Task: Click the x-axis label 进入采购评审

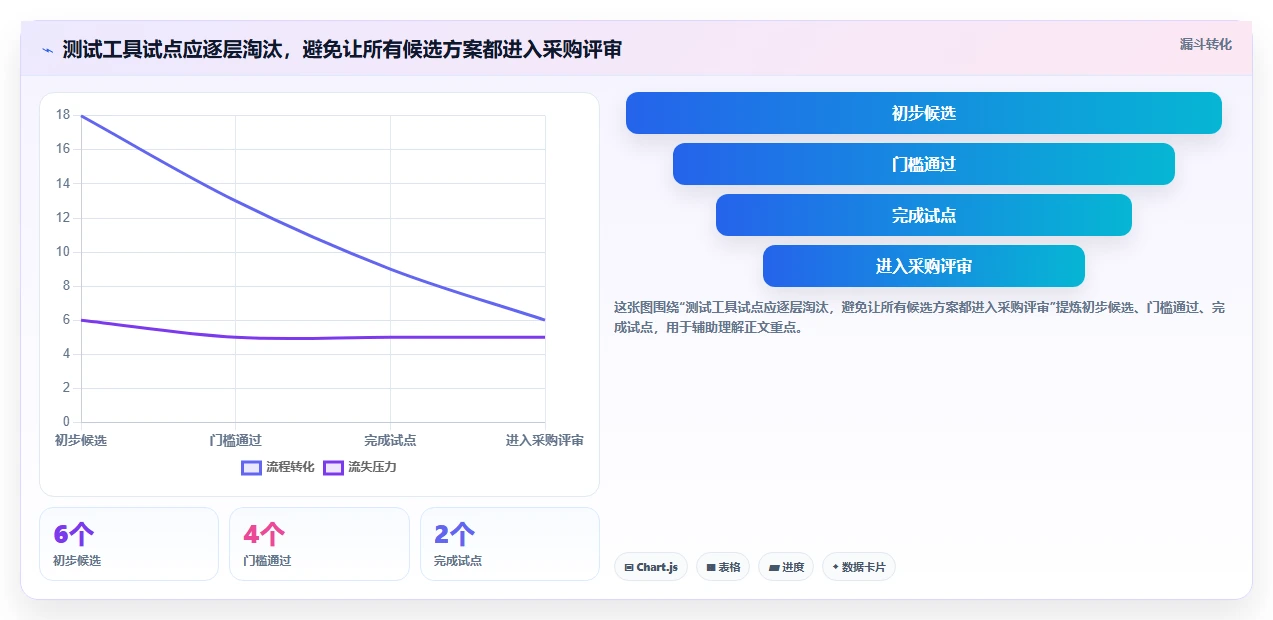Action: pos(545,440)
